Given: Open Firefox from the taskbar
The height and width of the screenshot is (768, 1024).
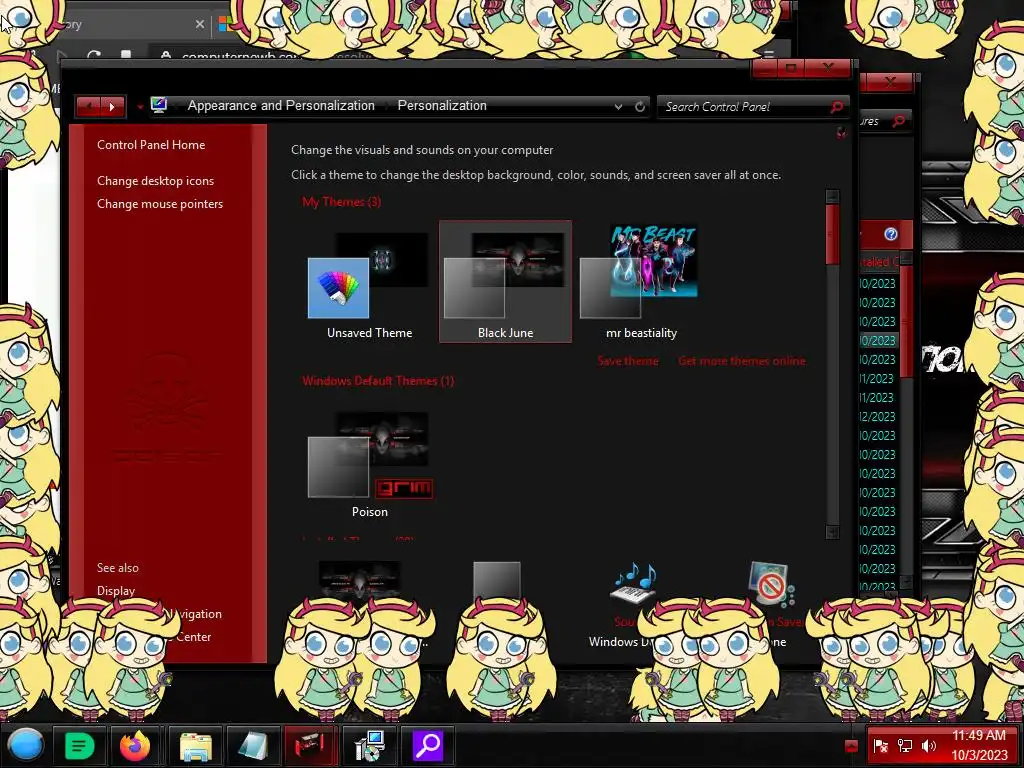Looking at the screenshot, I should point(135,745).
